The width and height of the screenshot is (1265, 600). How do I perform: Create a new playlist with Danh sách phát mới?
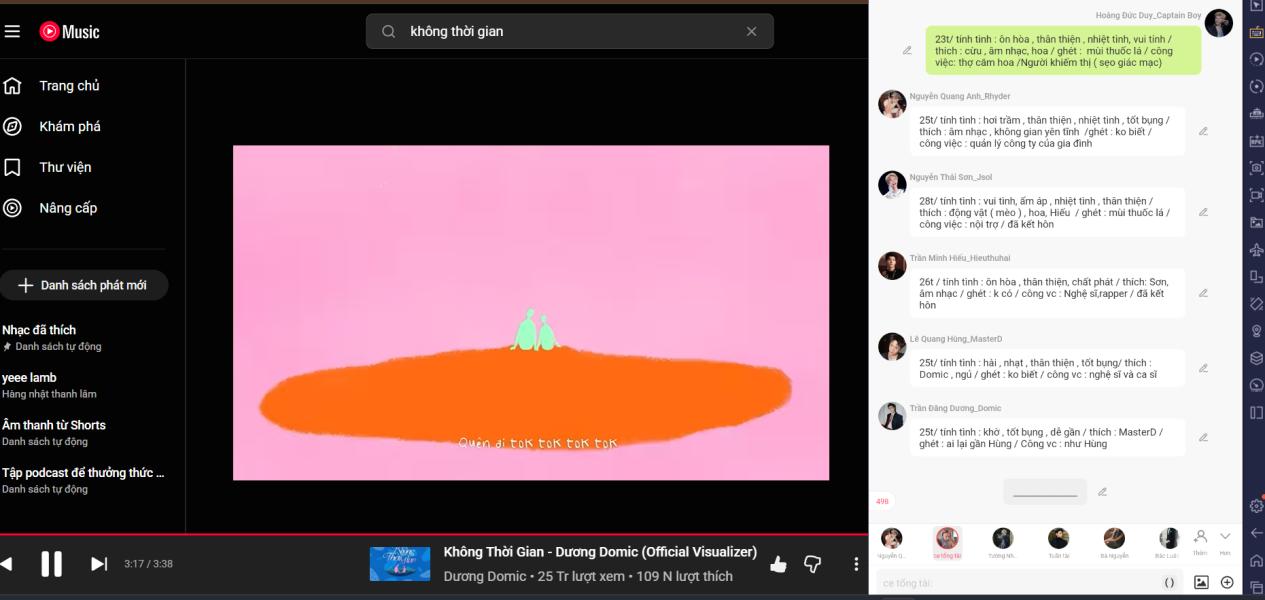point(83,285)
